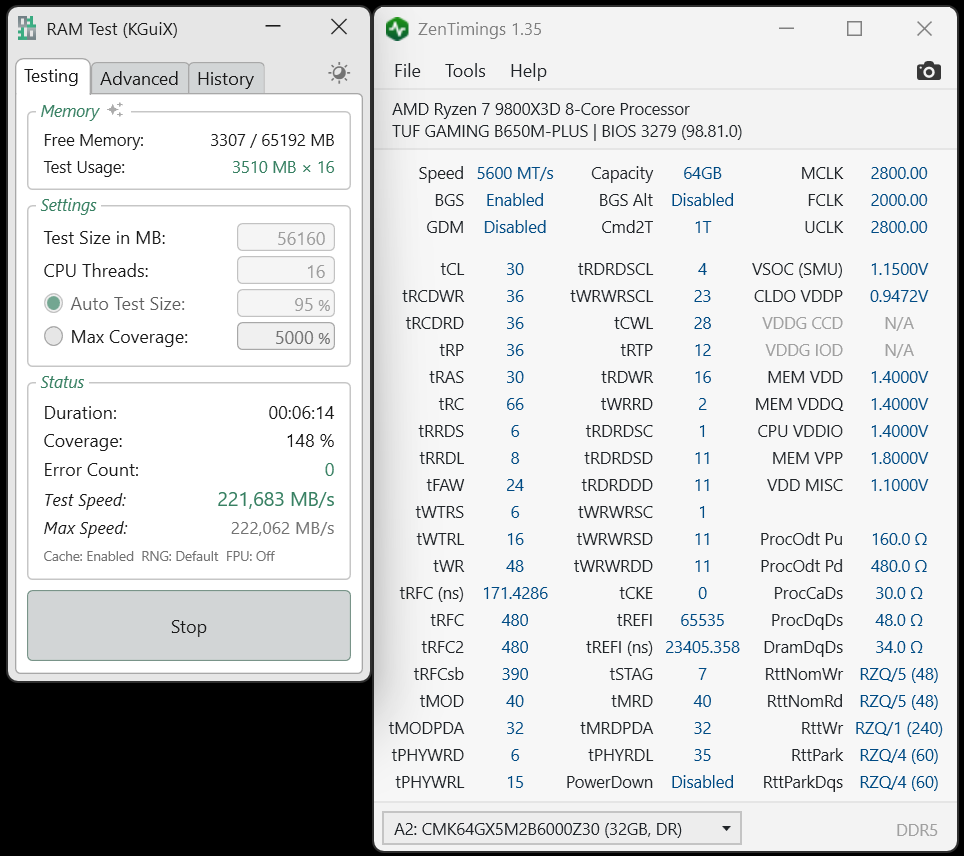Open the Tools menu in ZenTimings

point(465,71)
